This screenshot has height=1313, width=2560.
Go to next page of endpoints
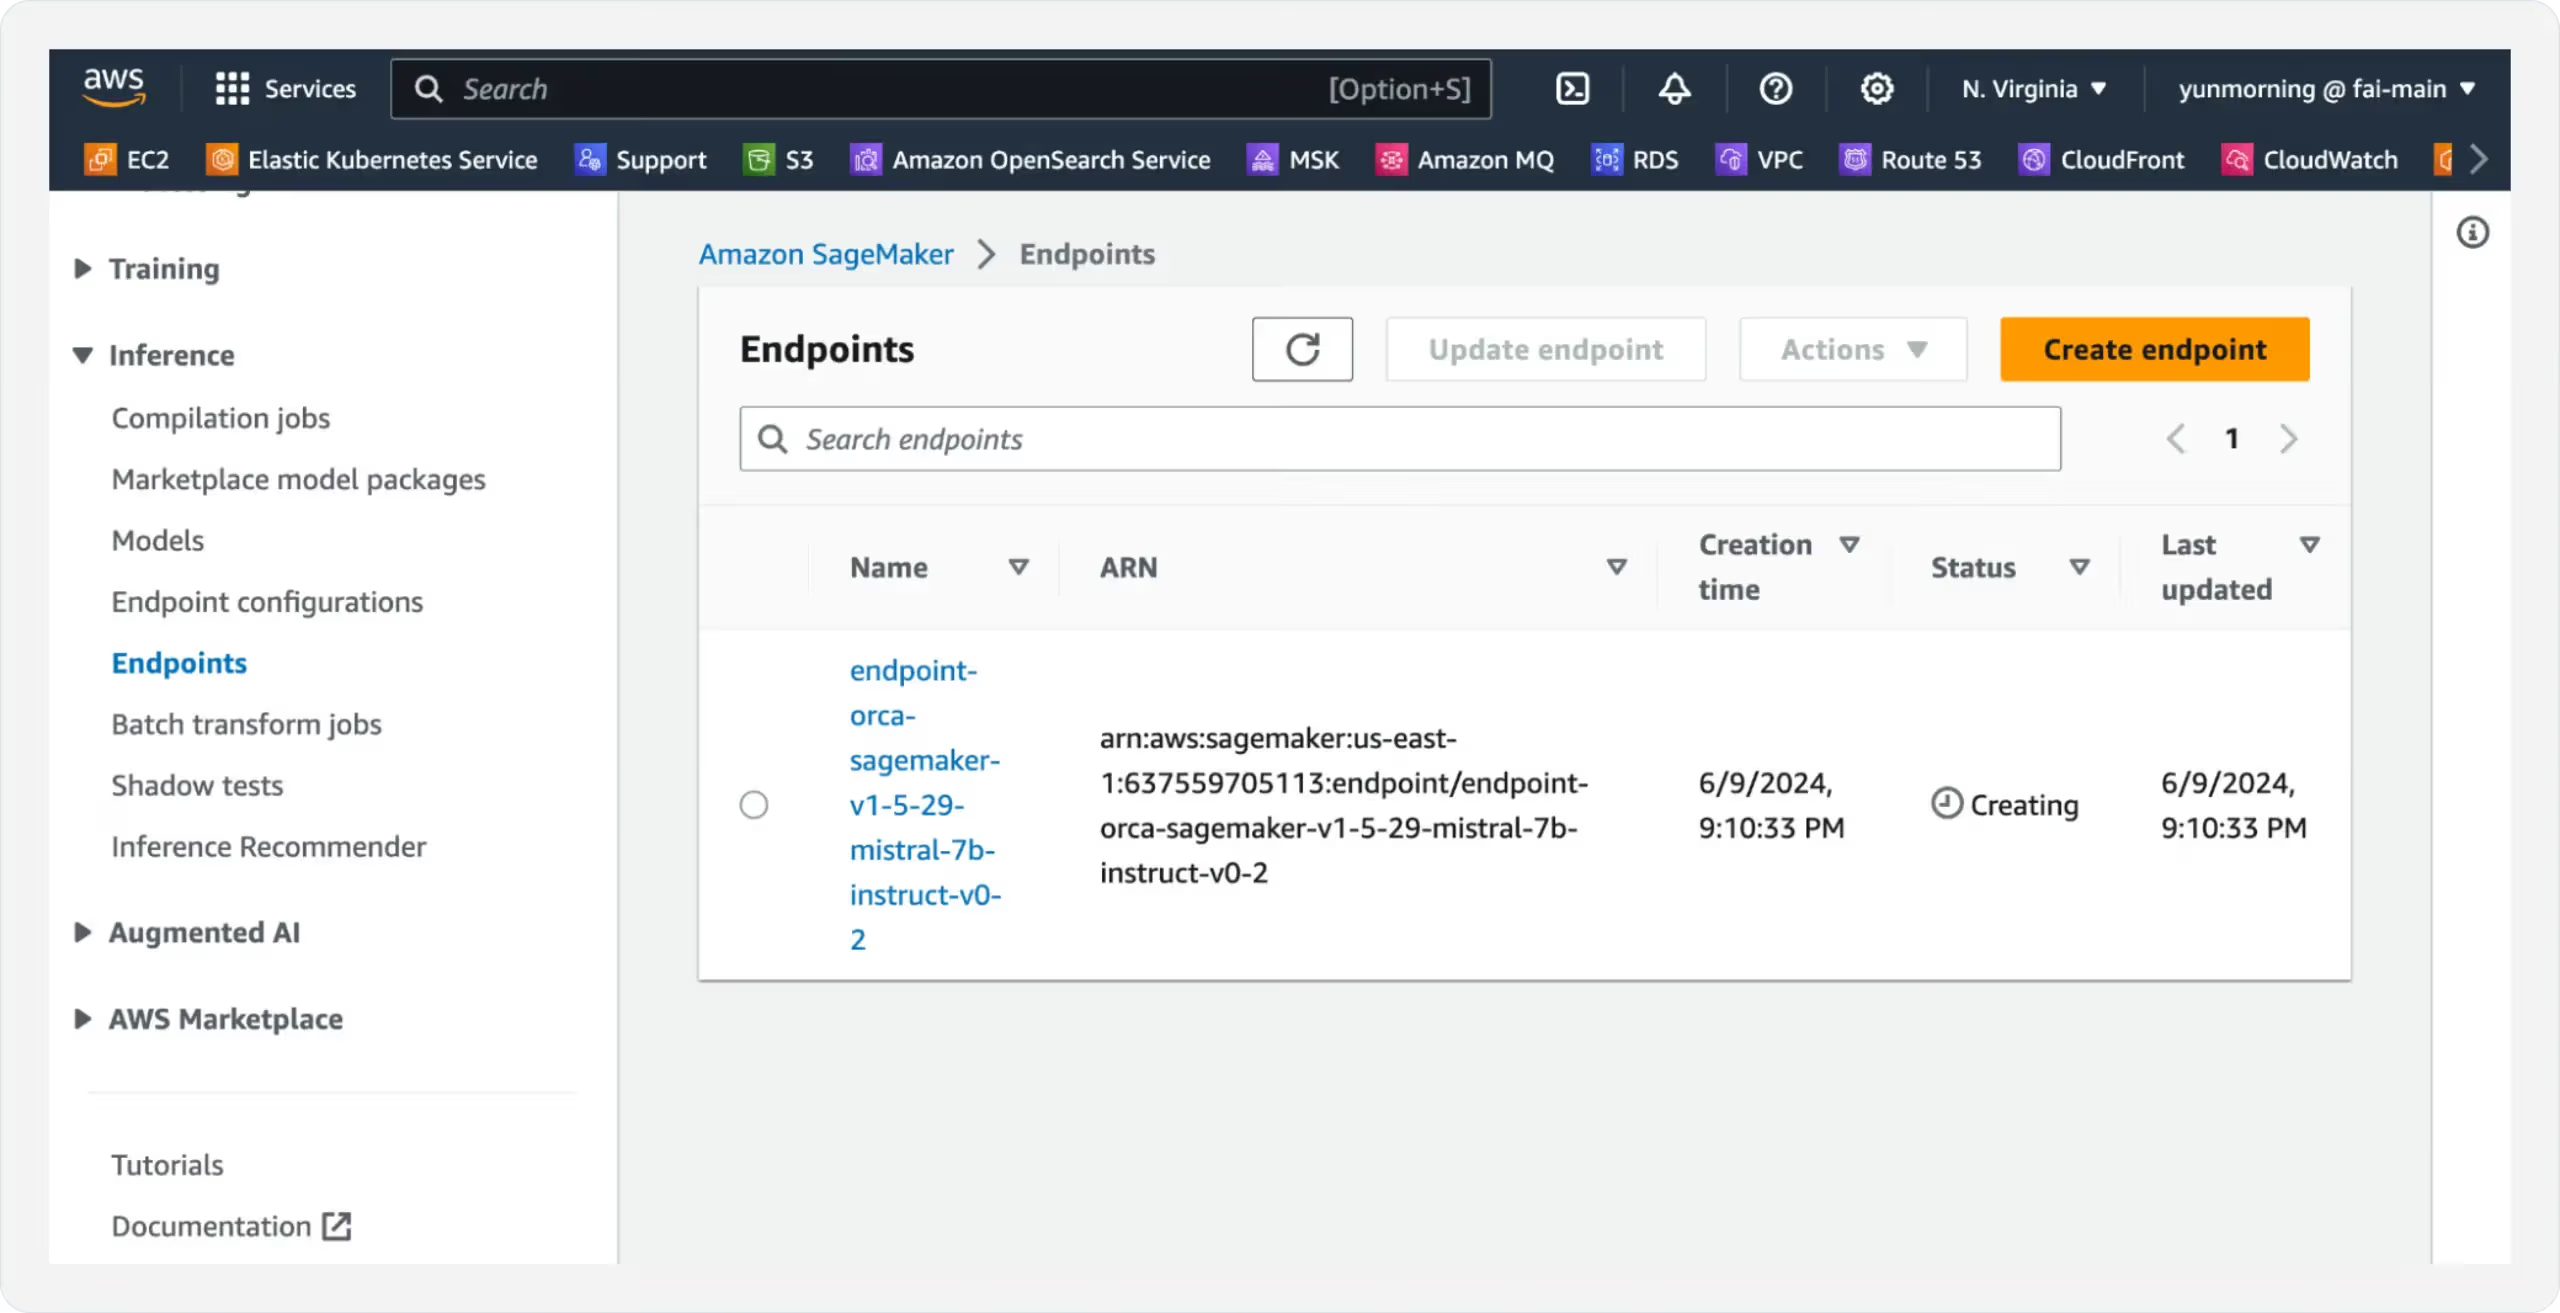(x=2288, y=438)
